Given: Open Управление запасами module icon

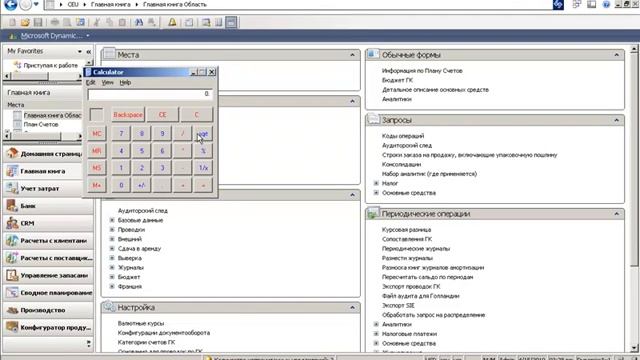Looking at the screenshot, I should (x=12, y=275).
